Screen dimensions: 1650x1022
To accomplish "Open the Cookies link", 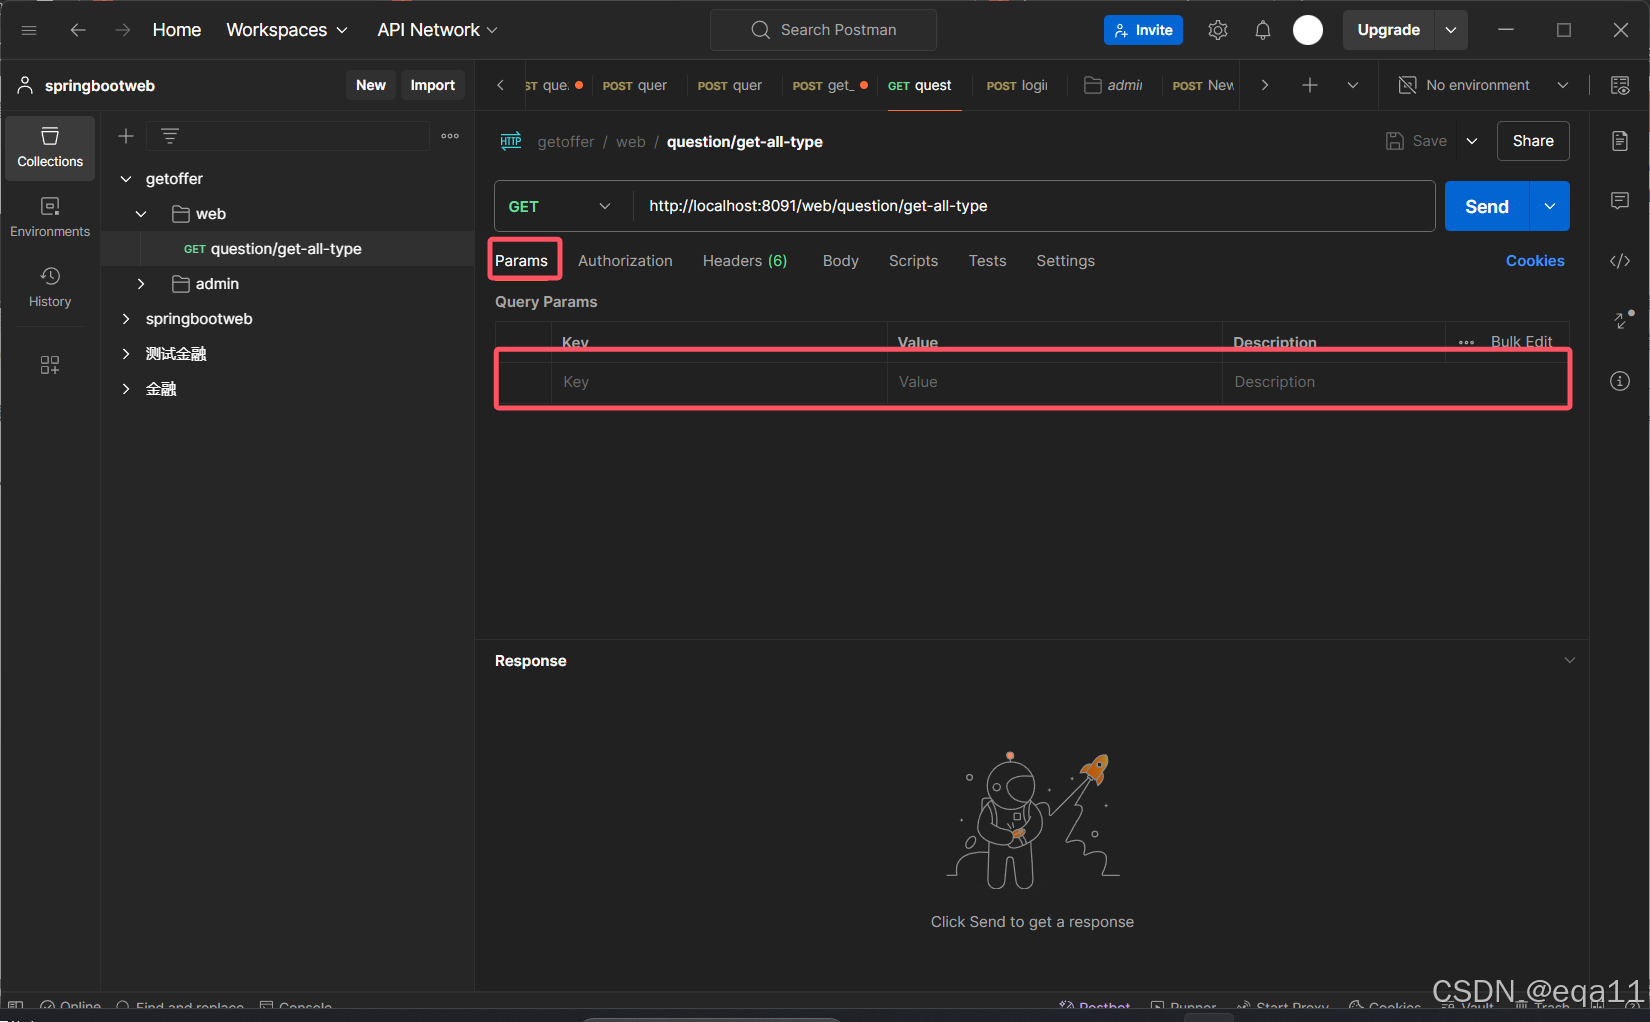I will coord(1534,261).
